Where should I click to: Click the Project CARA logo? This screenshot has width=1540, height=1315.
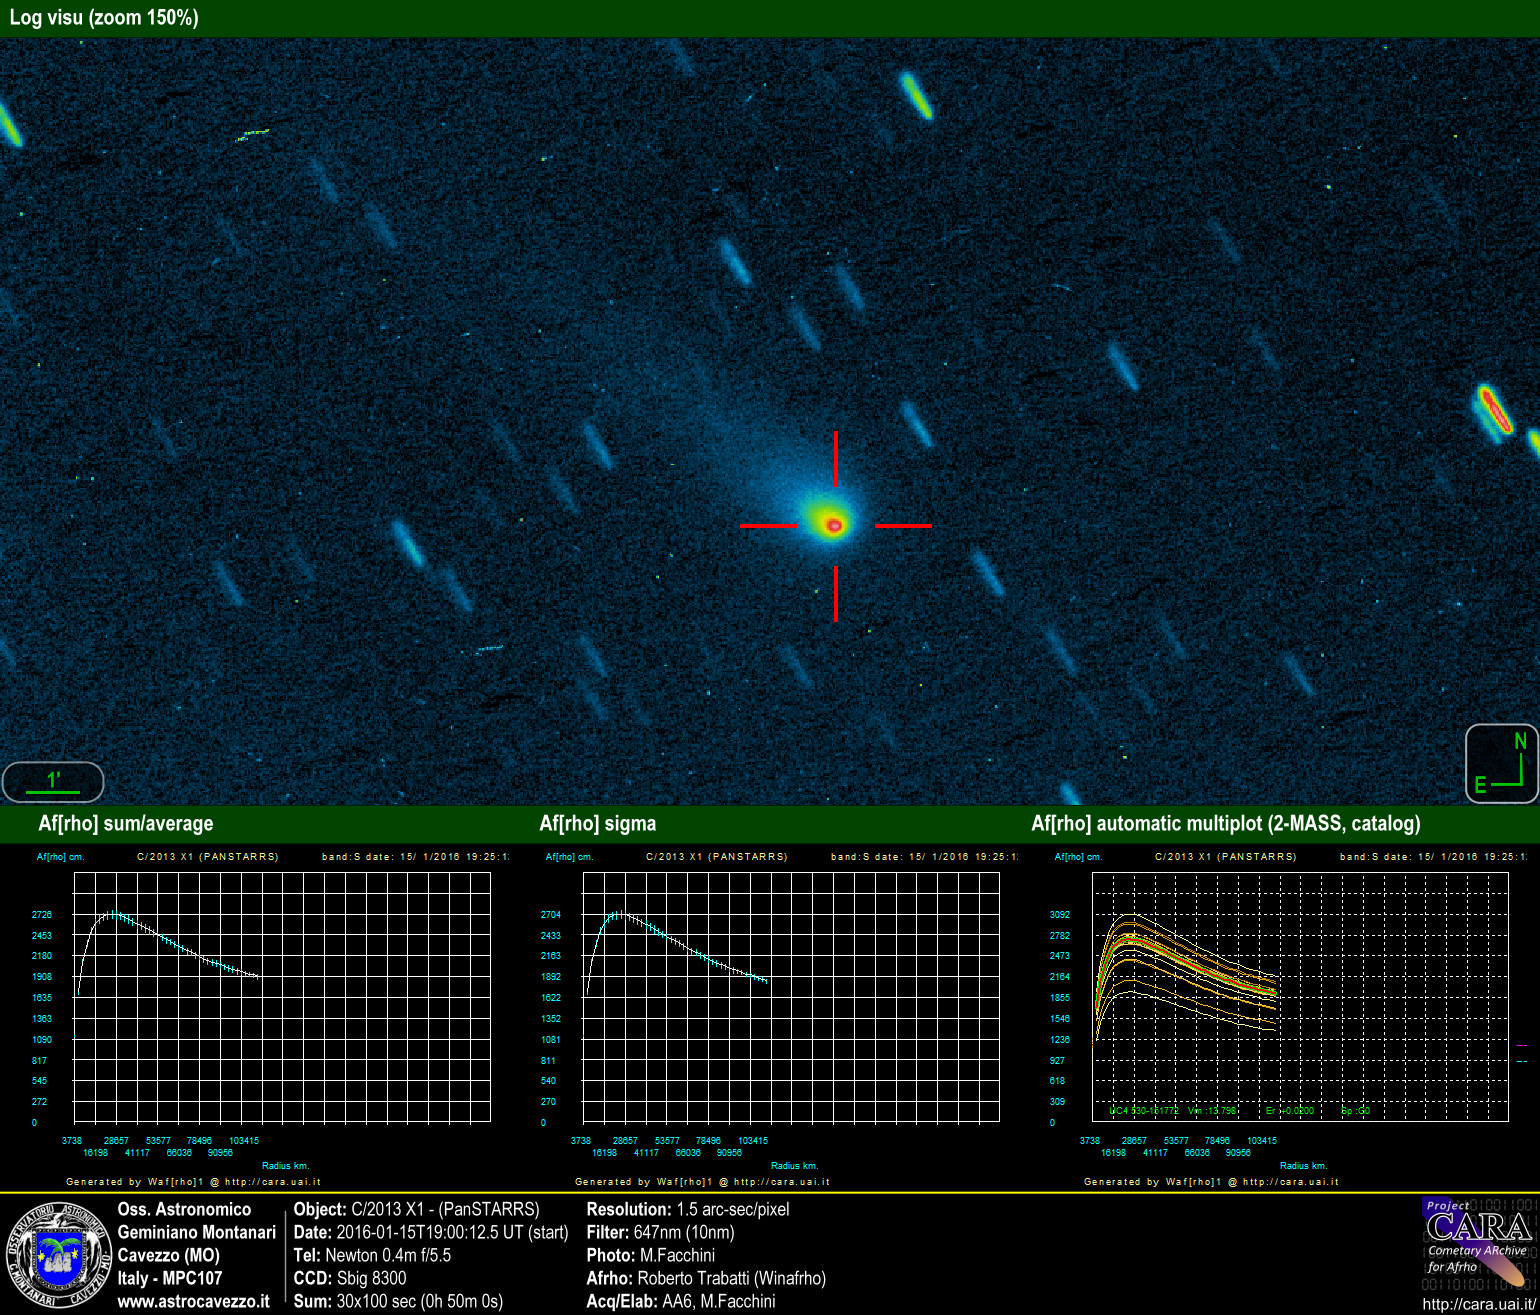tap(1477, 1243)
